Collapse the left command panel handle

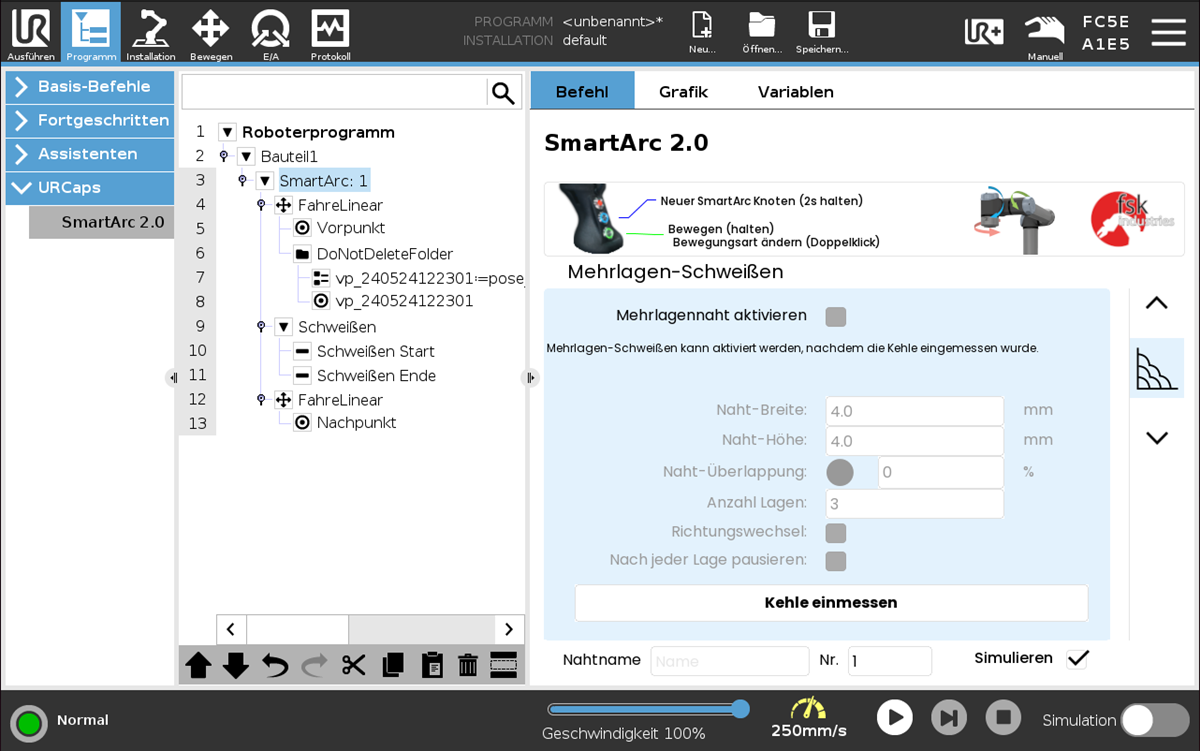click(172, 377)
